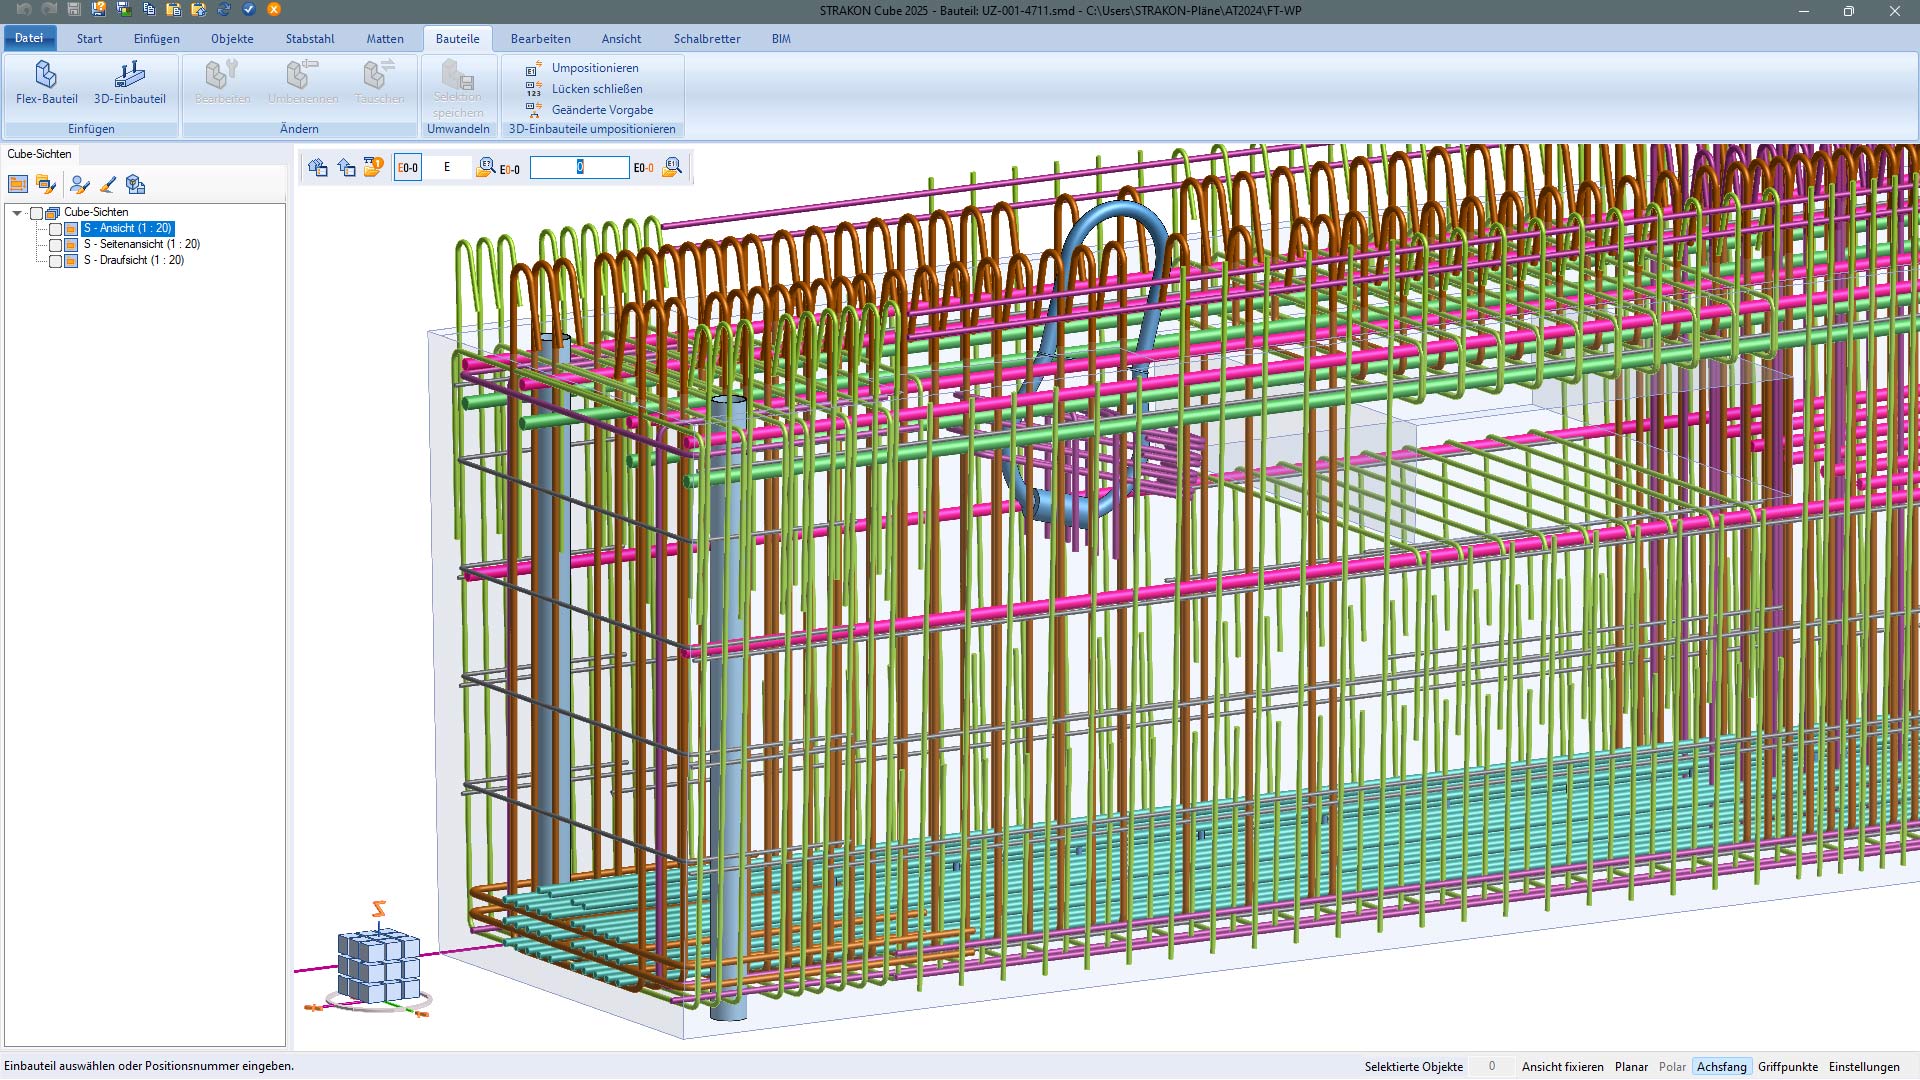Toggle Planar mode in status bar
This screenshot has width=1920, height=1080.
pos(1631,1067)
